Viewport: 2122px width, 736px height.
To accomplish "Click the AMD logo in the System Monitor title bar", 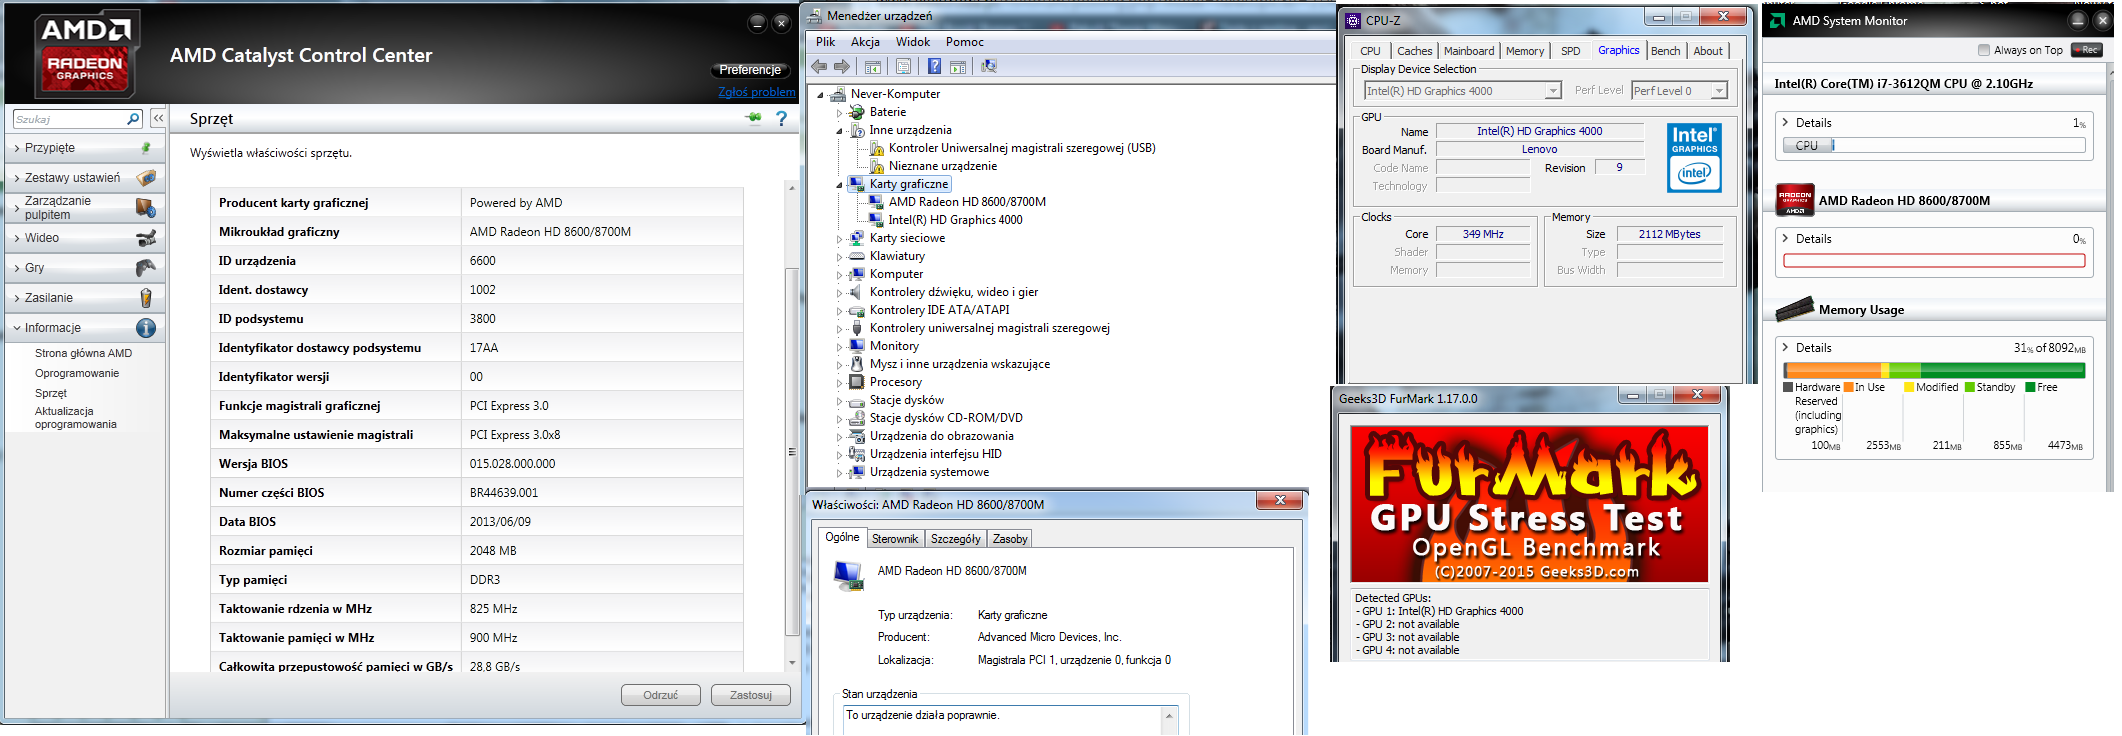I will [1777, 20].
